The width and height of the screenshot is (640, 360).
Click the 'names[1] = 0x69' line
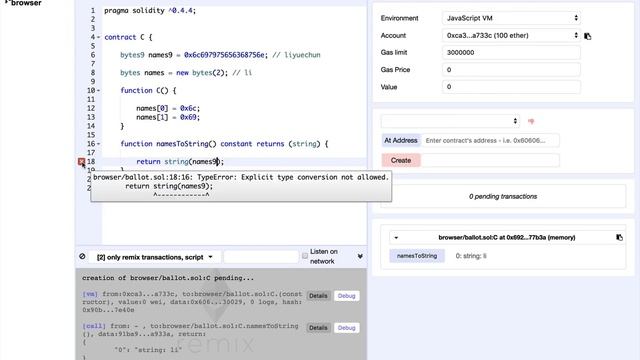coord(168,117)
